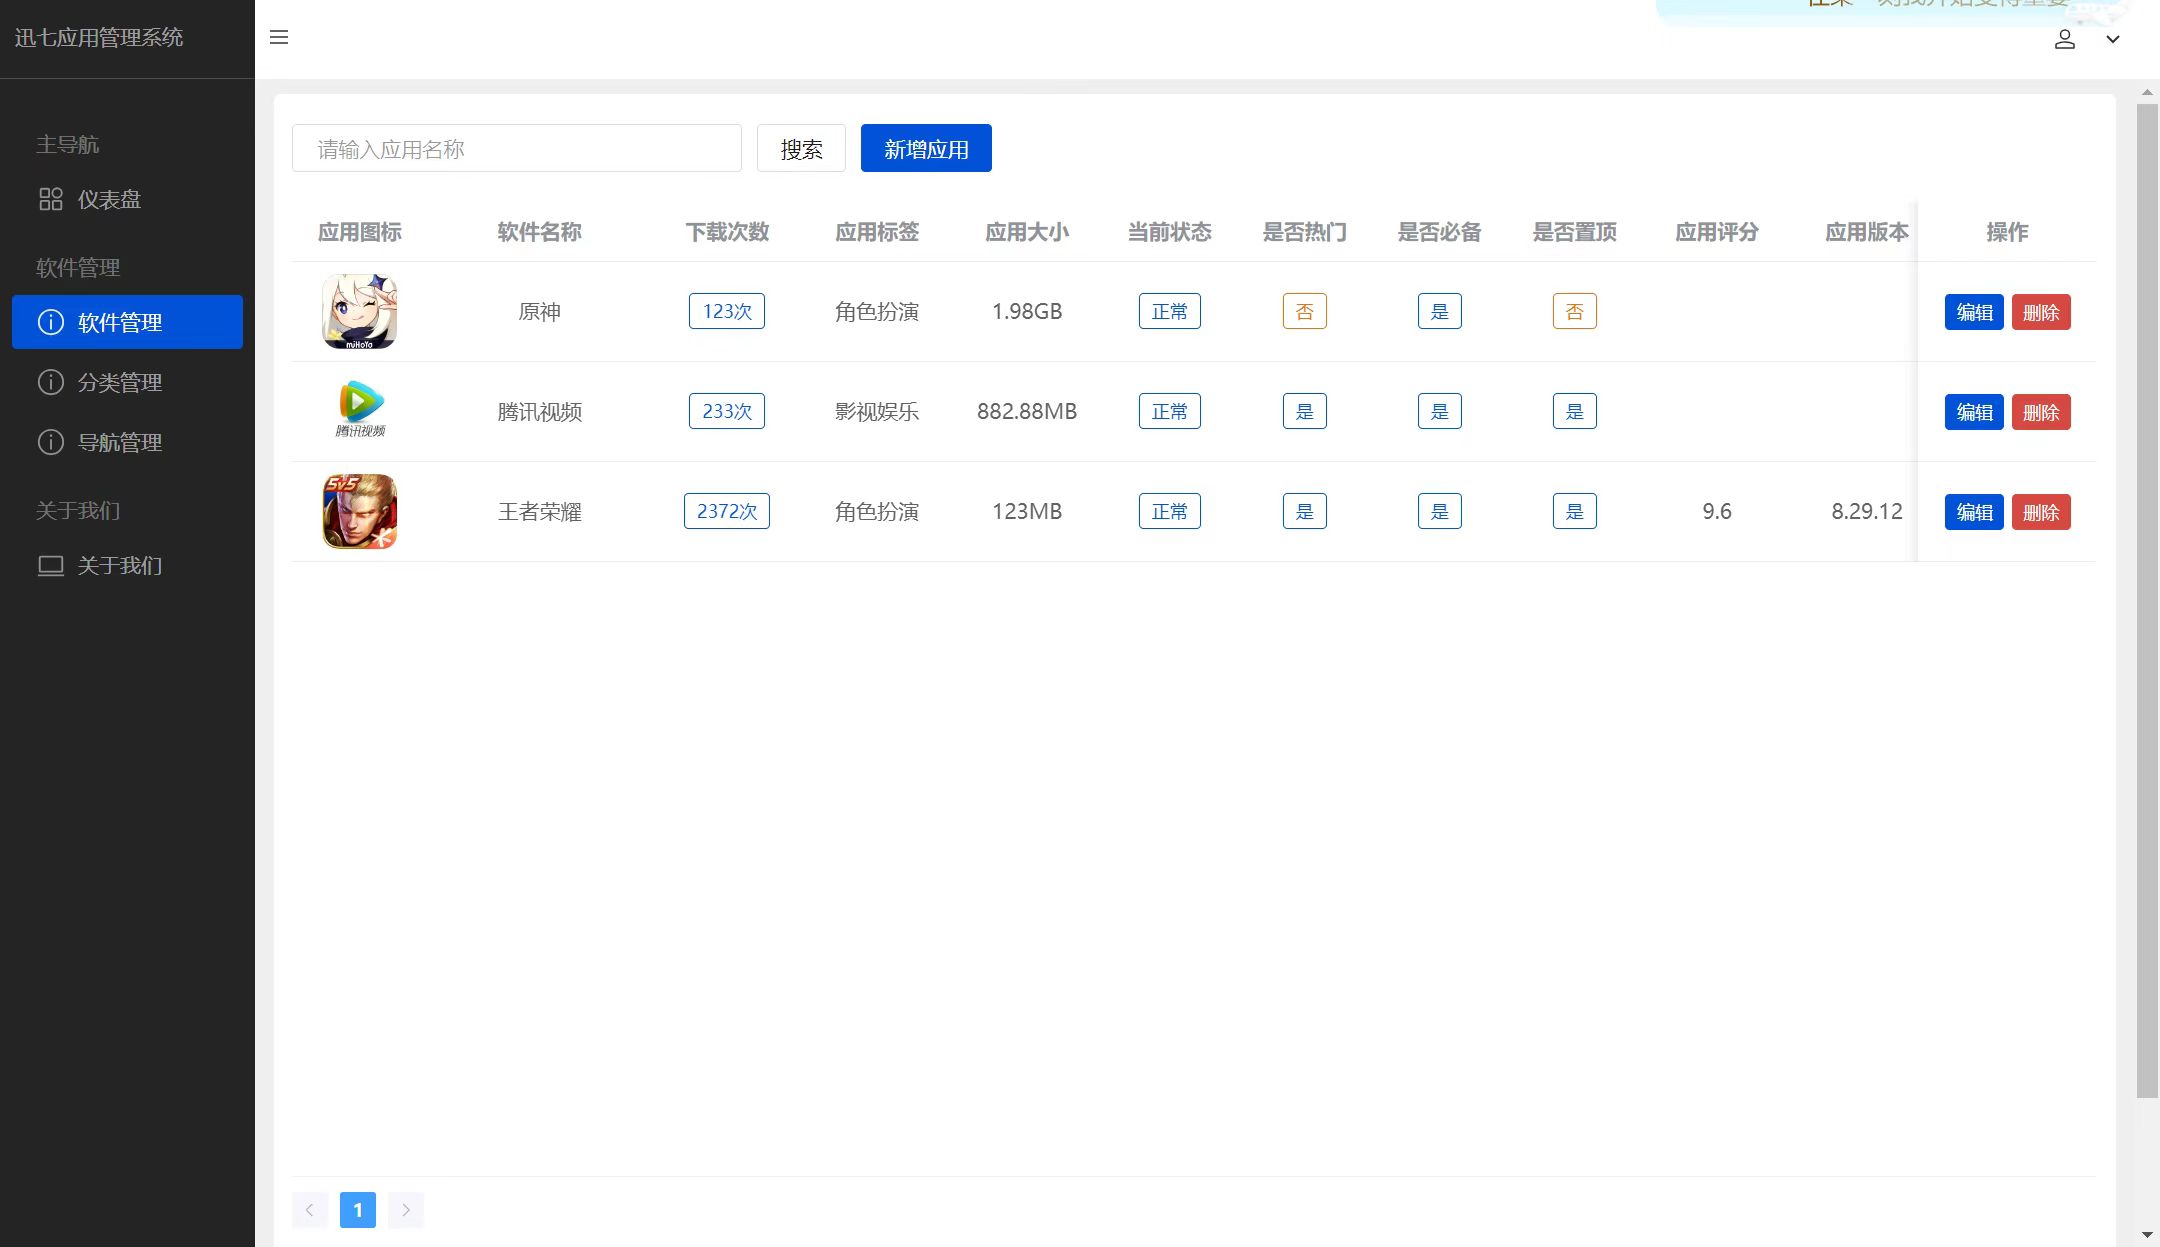The height and width of the screenshot is (1247, 2160).
Task: Click the 新增应用 button
Action: pos(925,147)
